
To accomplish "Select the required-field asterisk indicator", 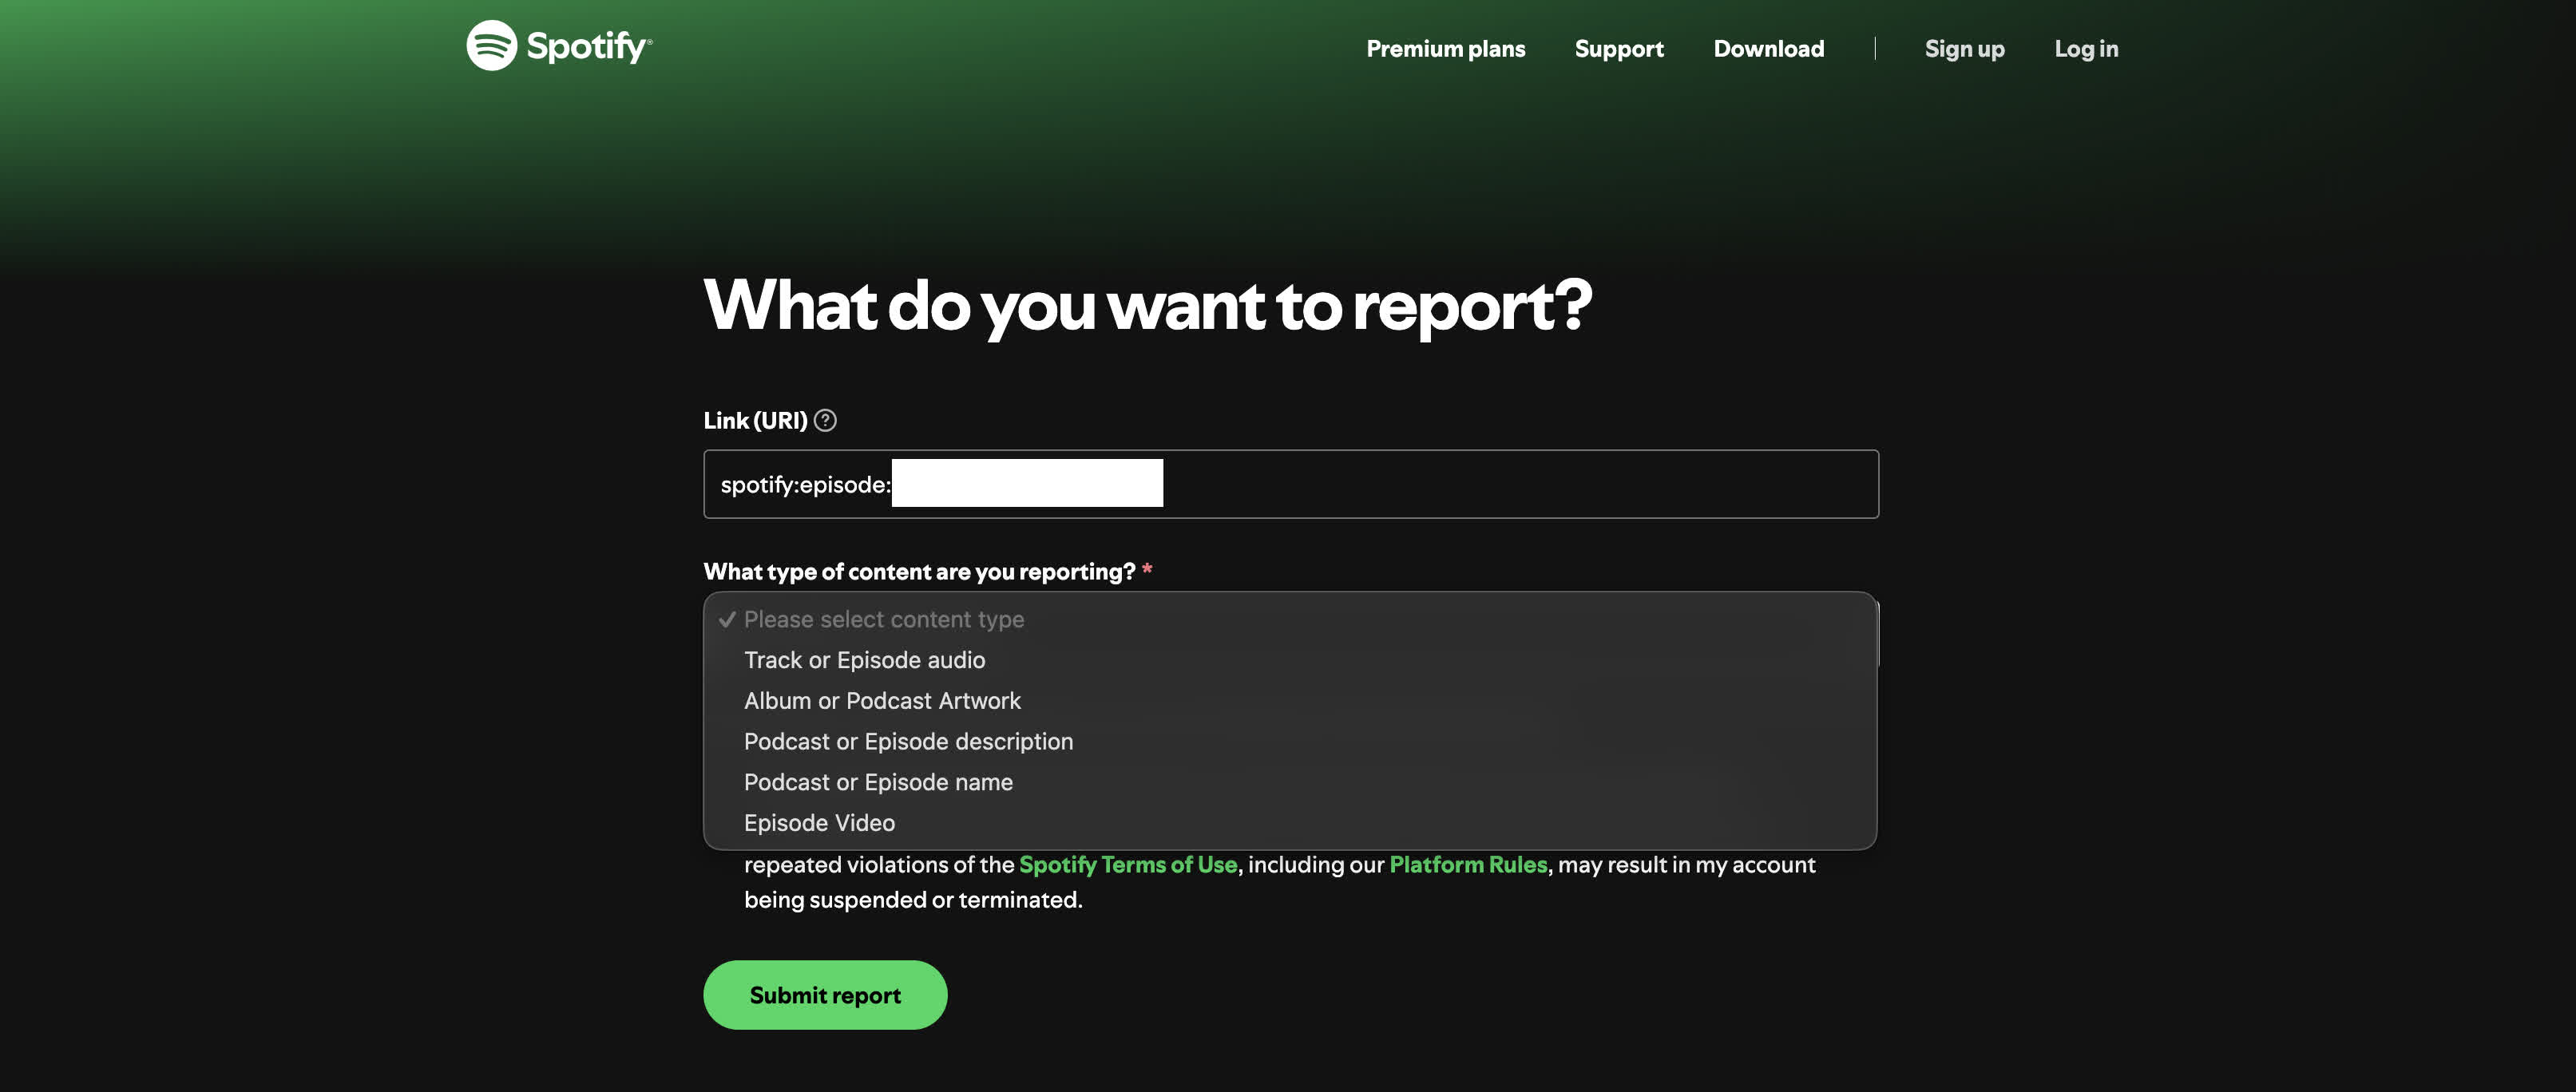I will click(x=1149, y=570).
